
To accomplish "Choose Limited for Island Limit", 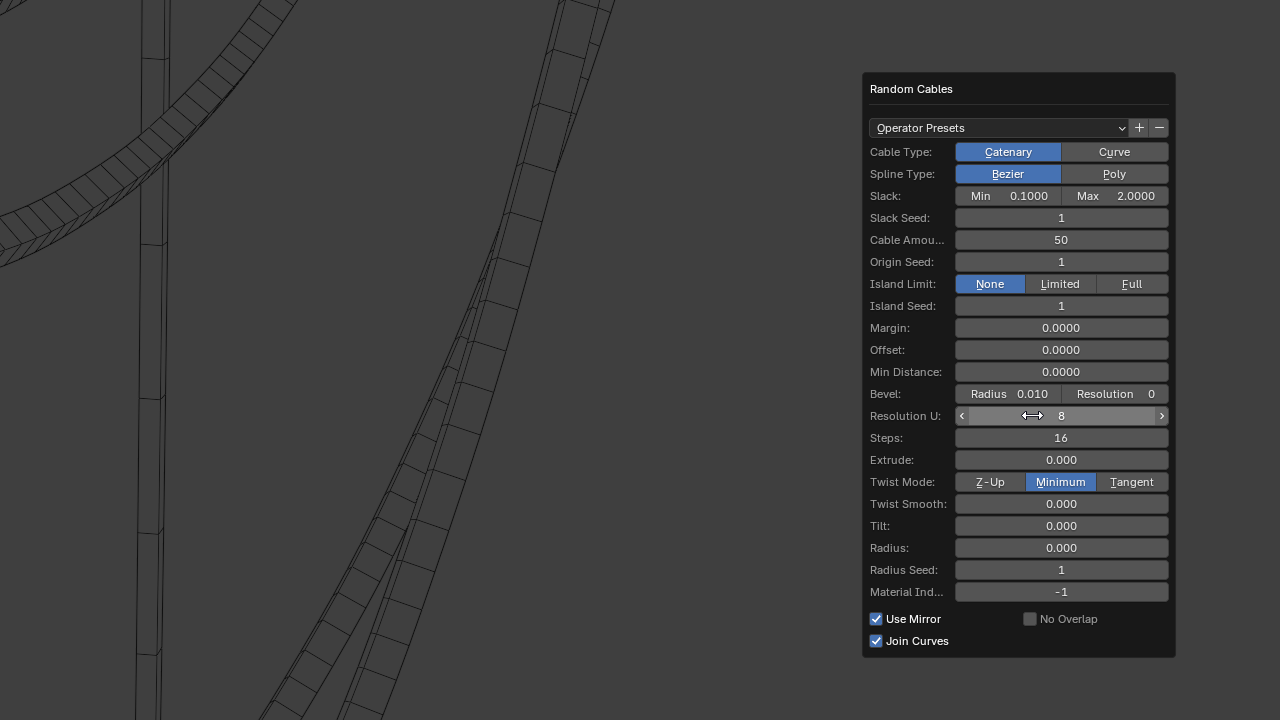I will pos(1060,284).
